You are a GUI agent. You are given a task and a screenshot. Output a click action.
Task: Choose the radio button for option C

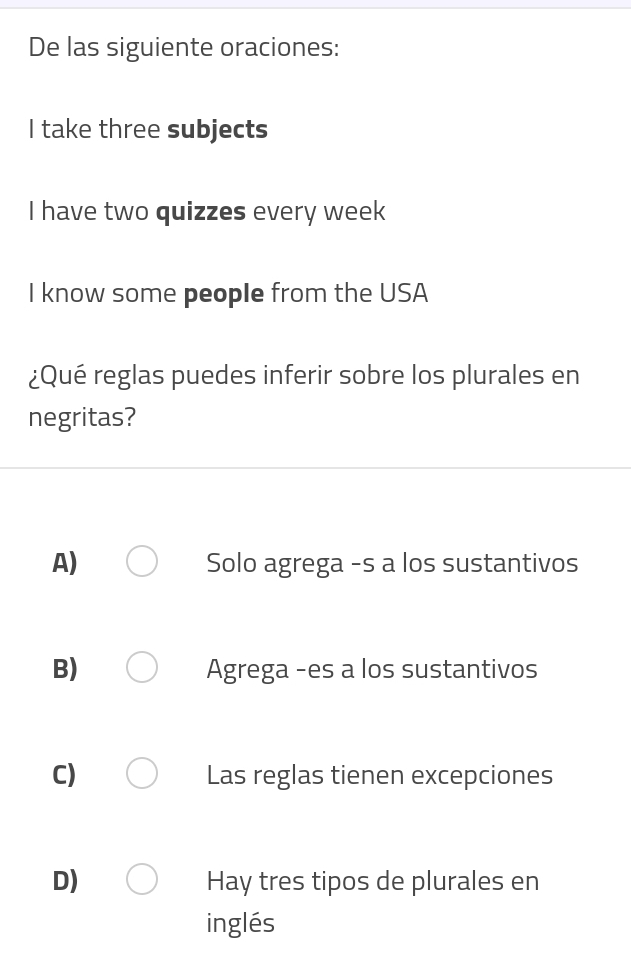(142, 774)
